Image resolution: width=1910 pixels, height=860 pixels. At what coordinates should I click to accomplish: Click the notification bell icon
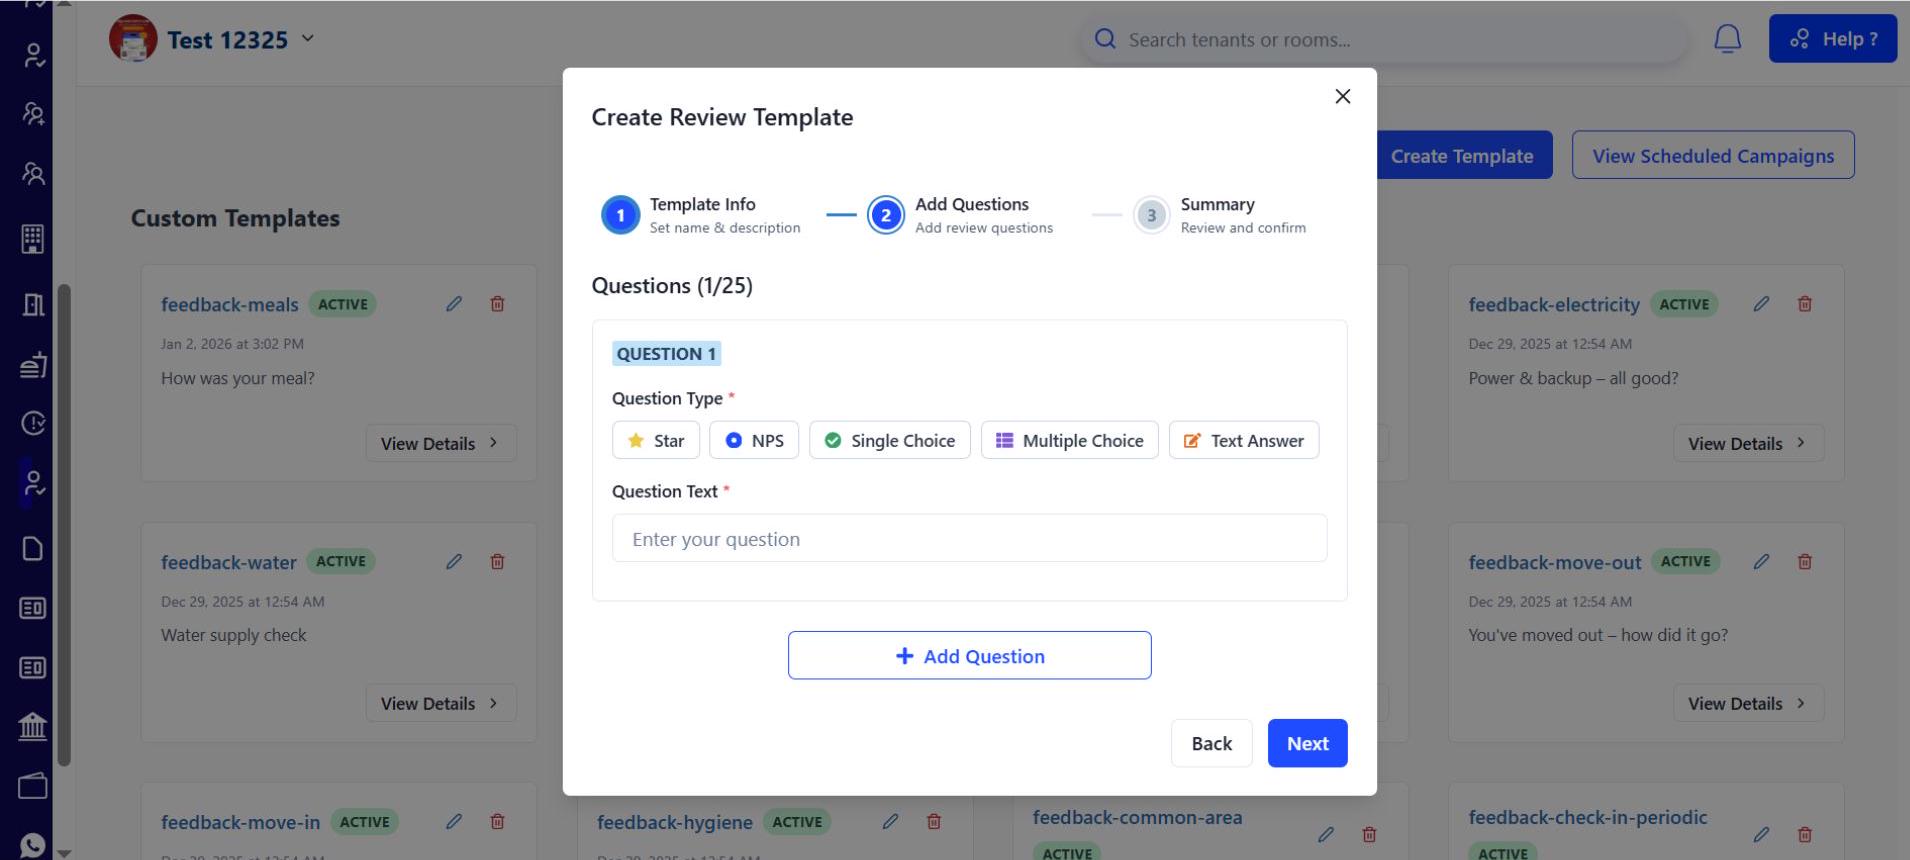click(x=1727, y=39)
